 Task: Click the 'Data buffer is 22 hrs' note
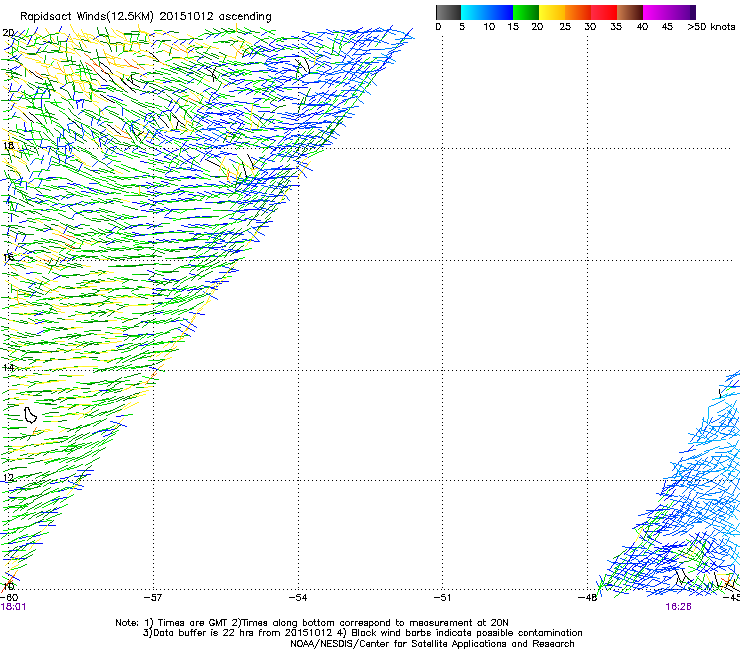tap(239, 633)
